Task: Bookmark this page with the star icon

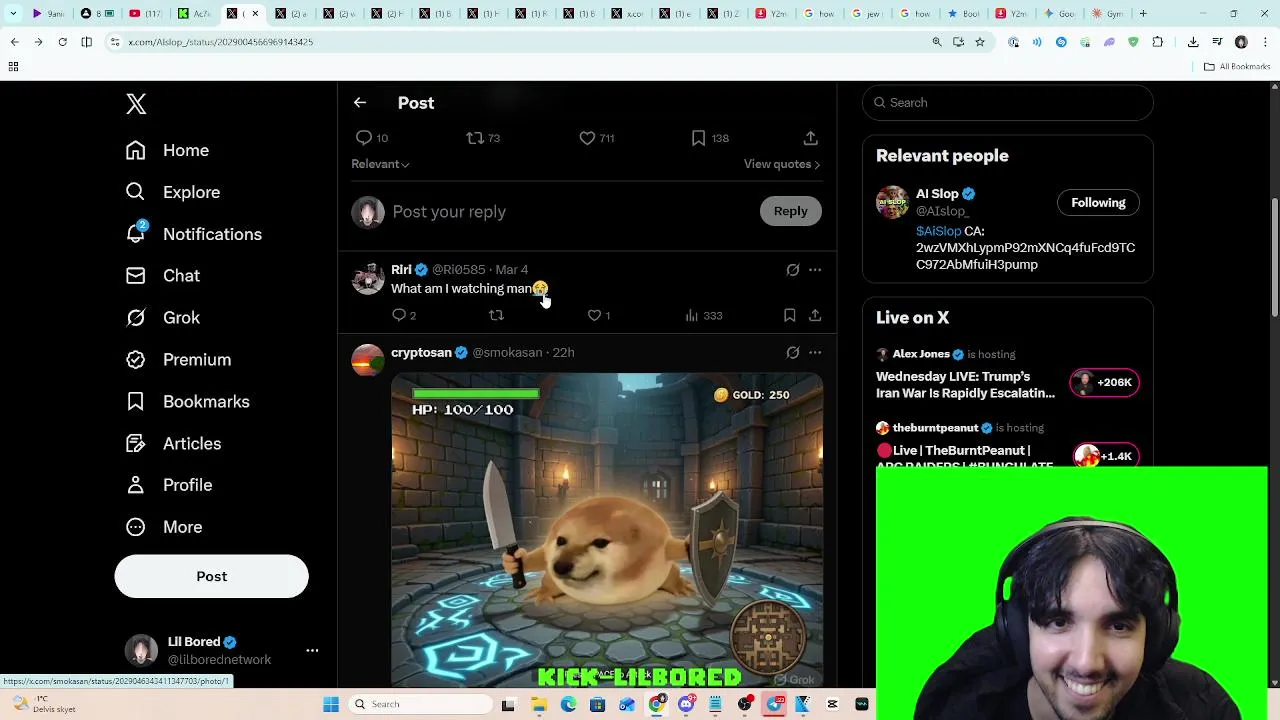Action: tap(980, 42)
